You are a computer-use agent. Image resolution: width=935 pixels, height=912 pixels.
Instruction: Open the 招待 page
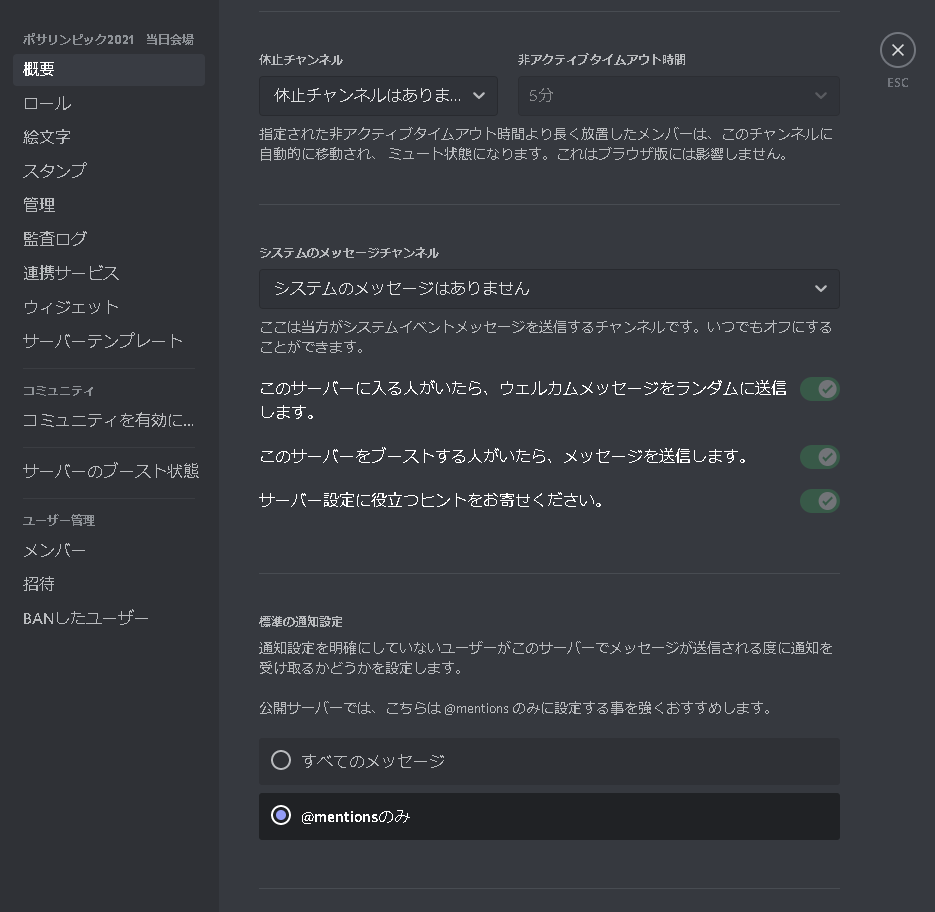pos(109,584)
